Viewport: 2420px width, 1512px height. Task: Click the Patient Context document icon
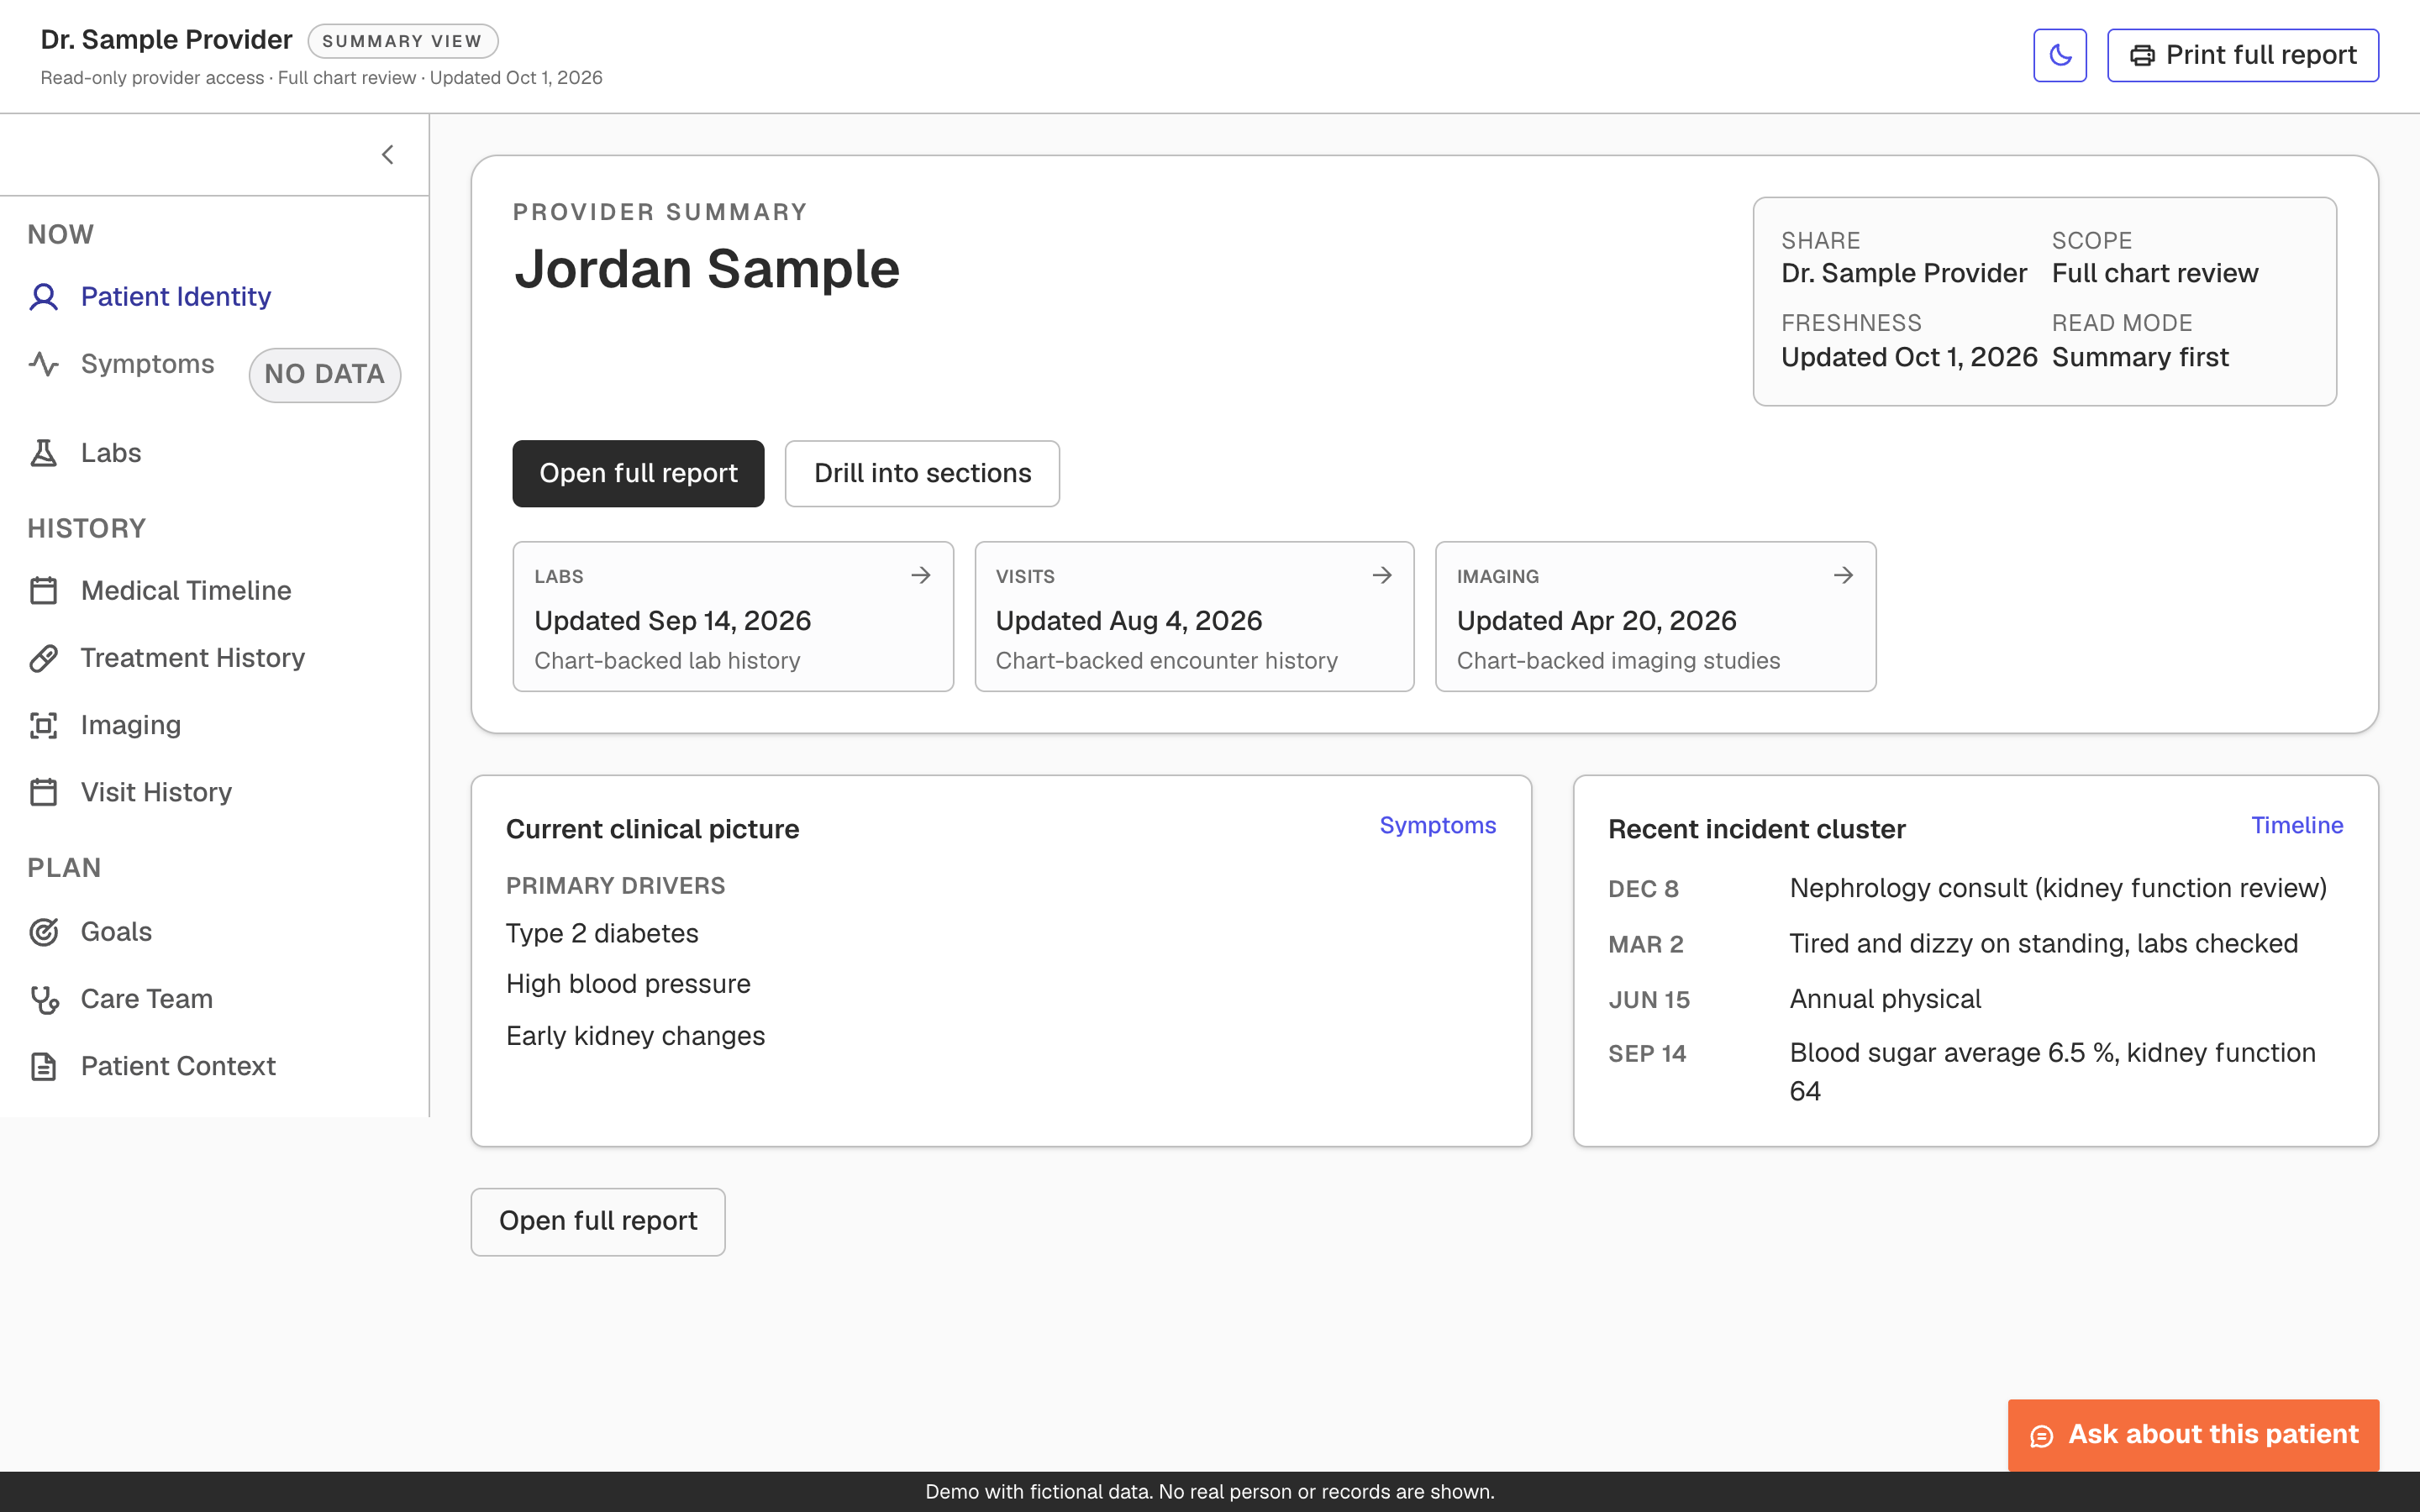click(x=43, y=1066)
